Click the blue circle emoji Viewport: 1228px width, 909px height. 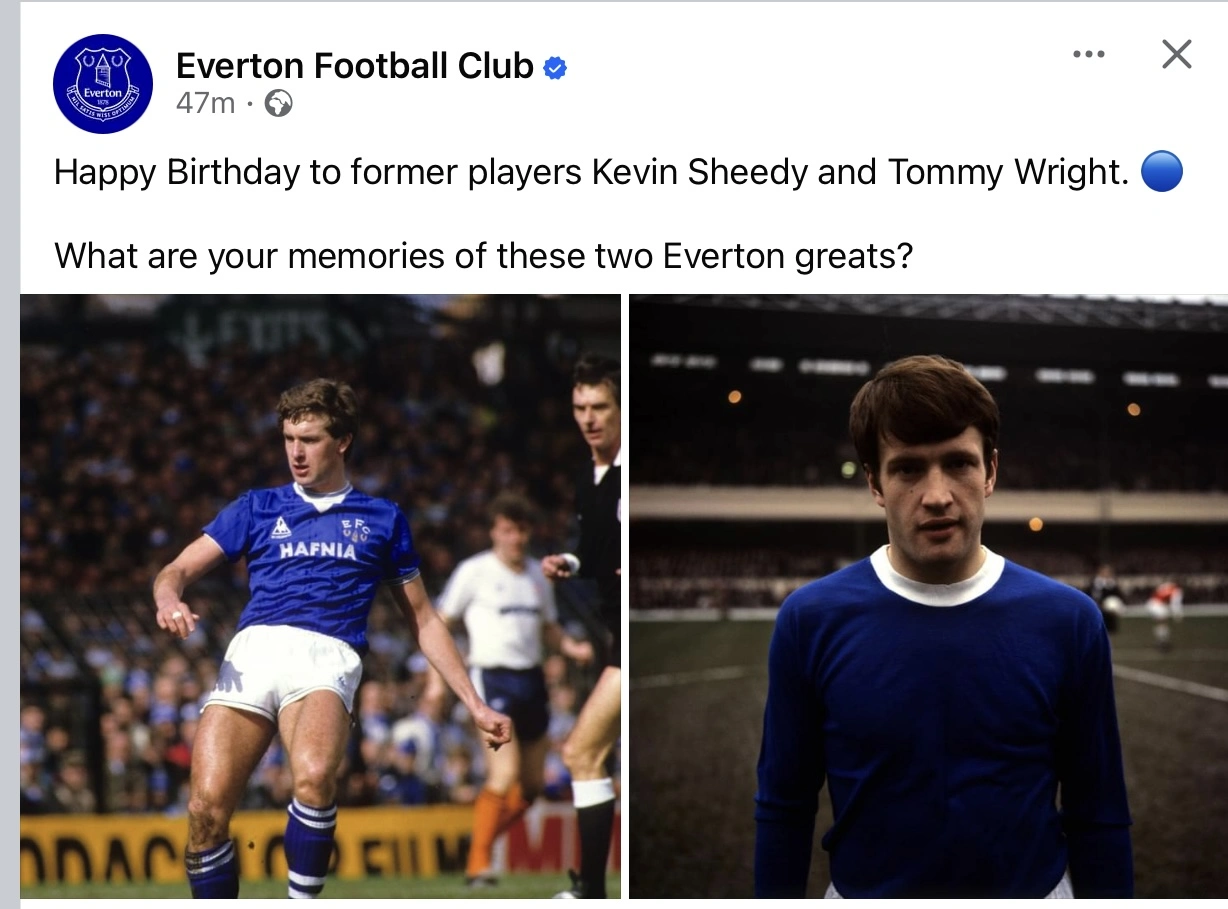(1161, 172)
